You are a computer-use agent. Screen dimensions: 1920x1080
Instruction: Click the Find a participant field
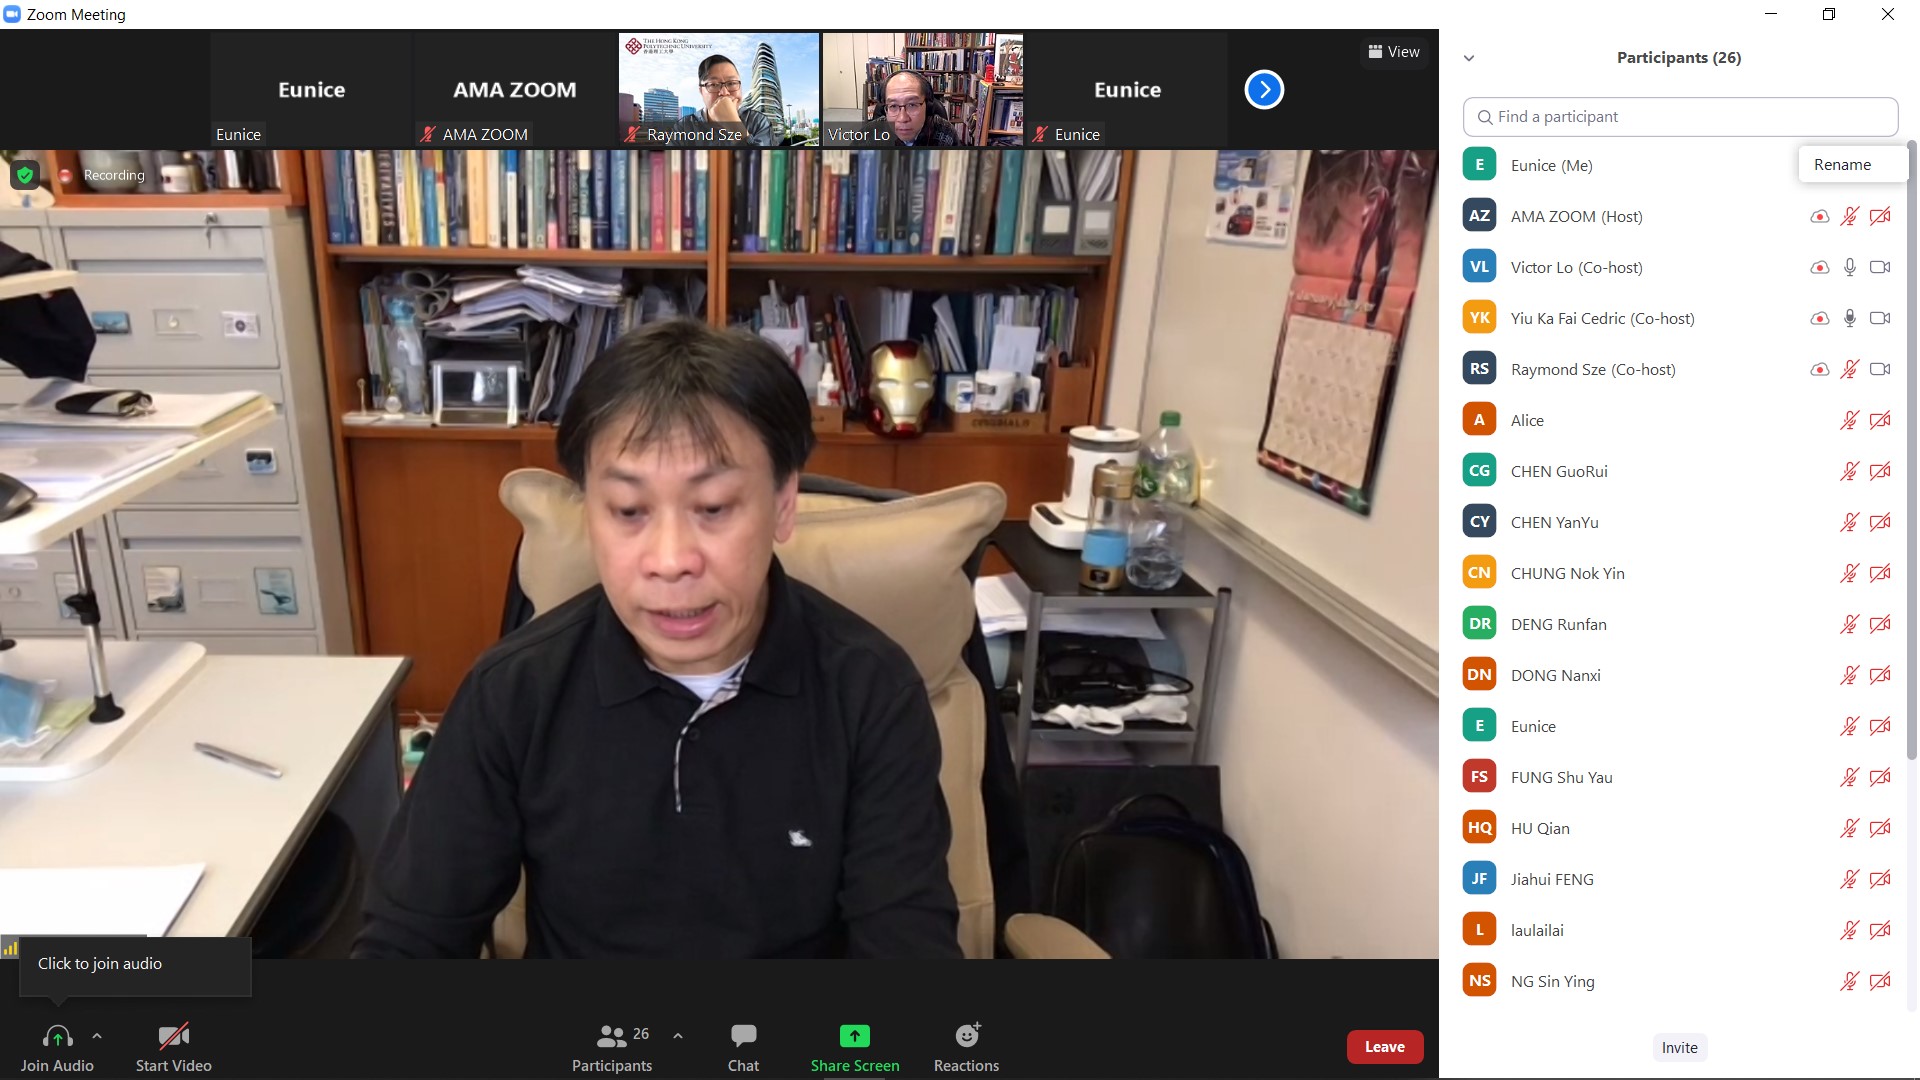click(1680, 117)
